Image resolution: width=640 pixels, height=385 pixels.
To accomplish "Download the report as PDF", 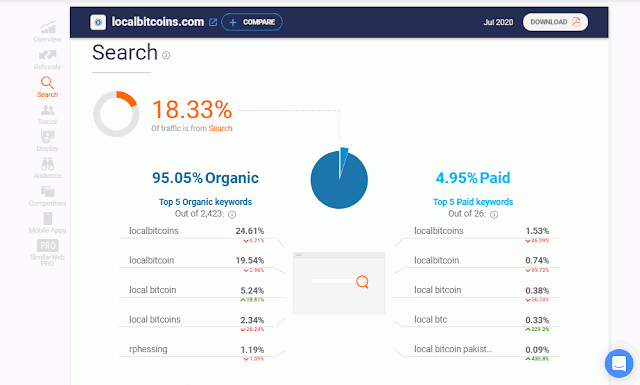I will click(555, 22).
